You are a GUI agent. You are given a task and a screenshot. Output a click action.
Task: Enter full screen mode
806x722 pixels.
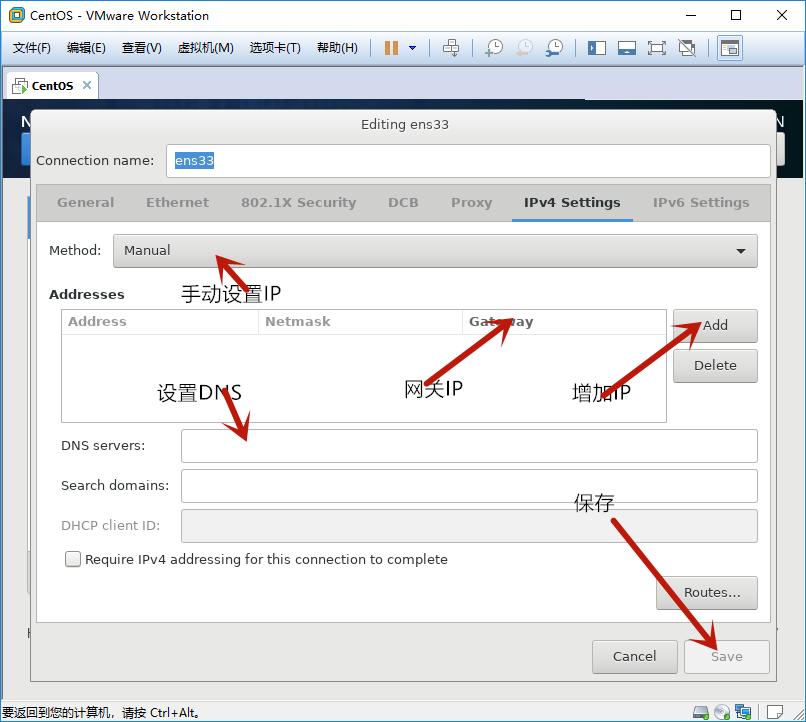pos(656,48)
